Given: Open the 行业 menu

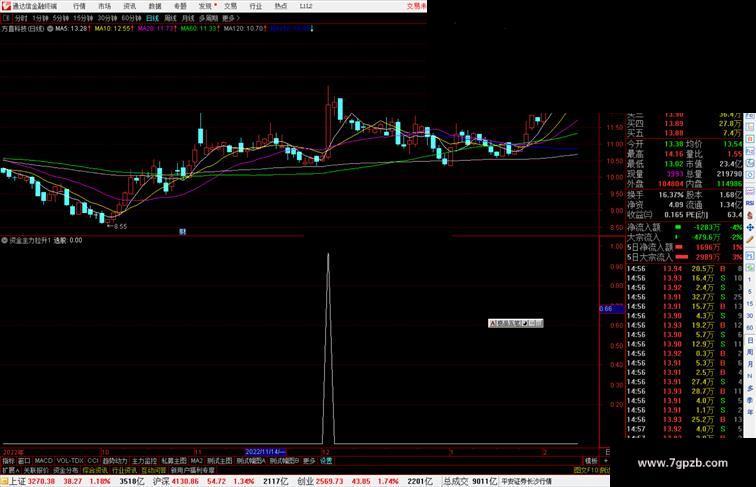Looking at the screenshot, I should click(255, 6).
